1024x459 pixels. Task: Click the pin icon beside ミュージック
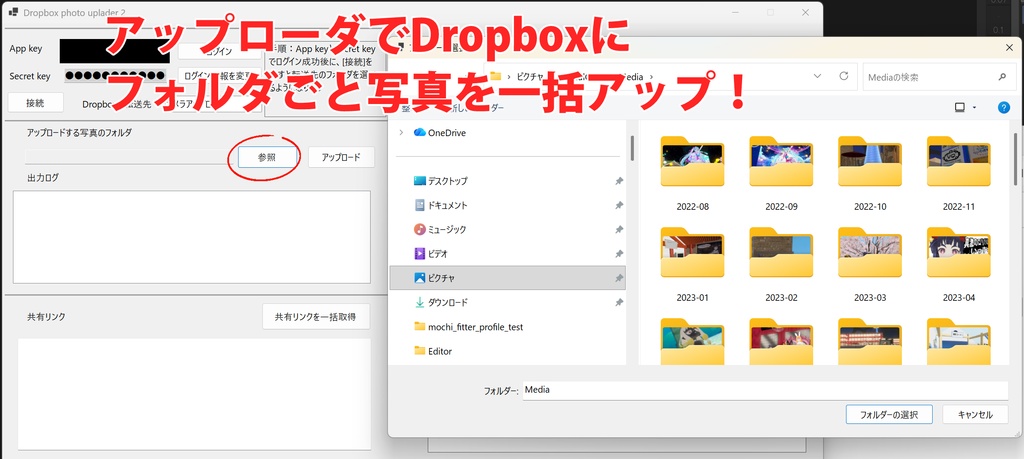(x=618, y=230)
